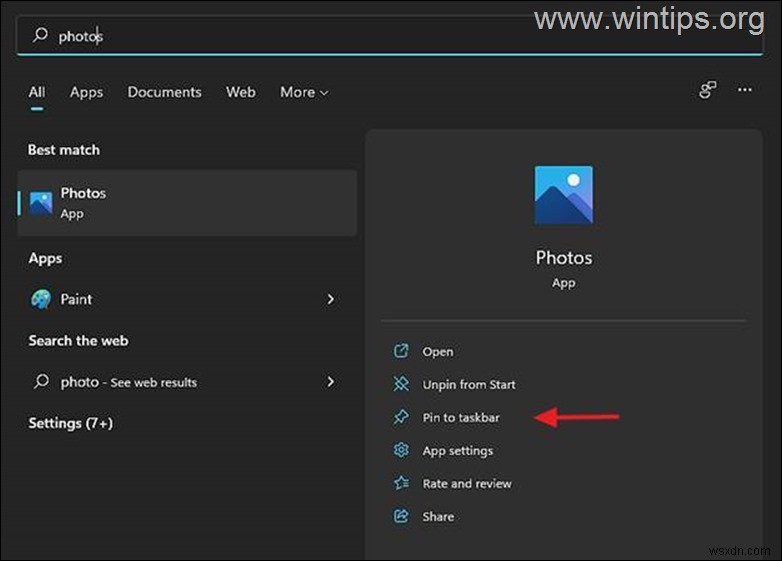Click the Unpin from Start icon
The width and height of the screenshot is (782, 561).
(x=401, y=384)
